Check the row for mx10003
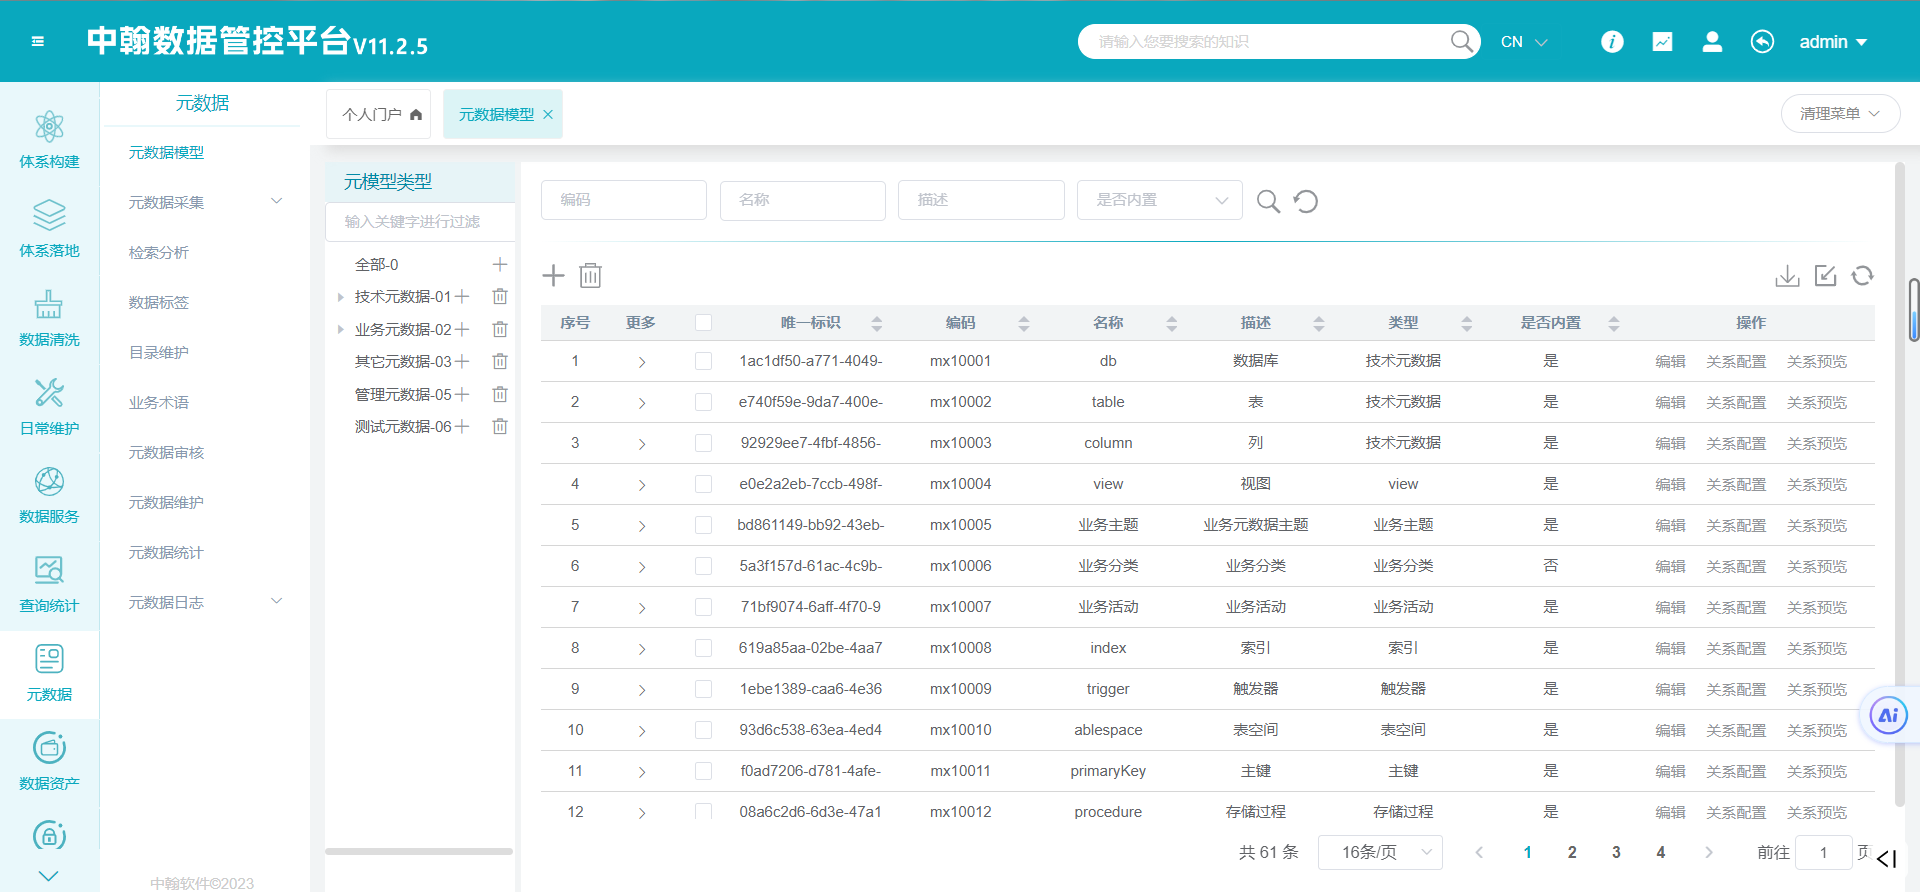 703,443
